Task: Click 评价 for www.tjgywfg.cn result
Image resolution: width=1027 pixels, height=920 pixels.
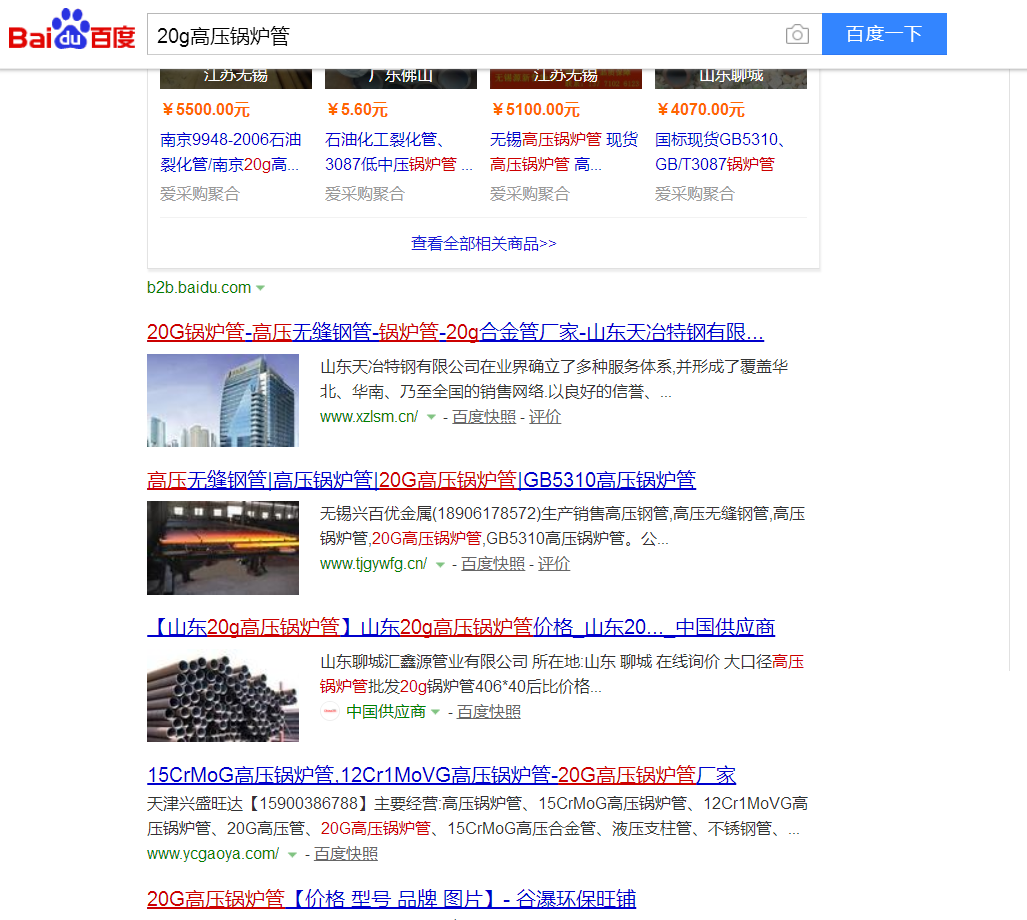Action: [x=554, y=564]
